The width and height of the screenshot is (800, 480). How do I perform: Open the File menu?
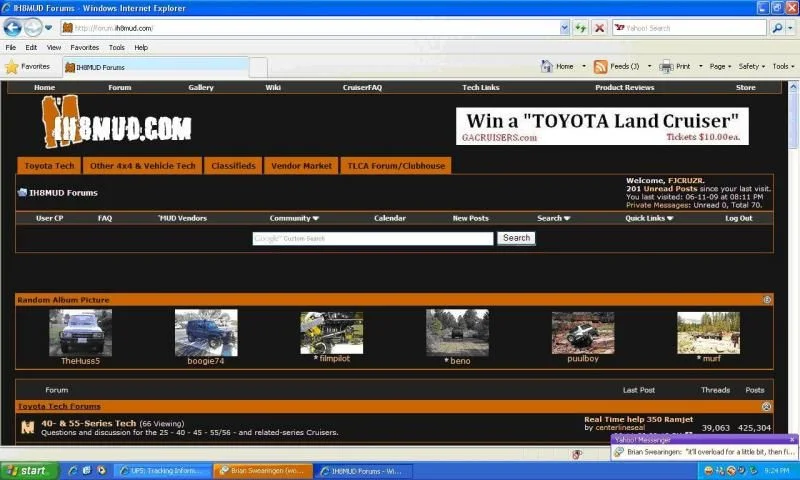(x=11, y=47)
